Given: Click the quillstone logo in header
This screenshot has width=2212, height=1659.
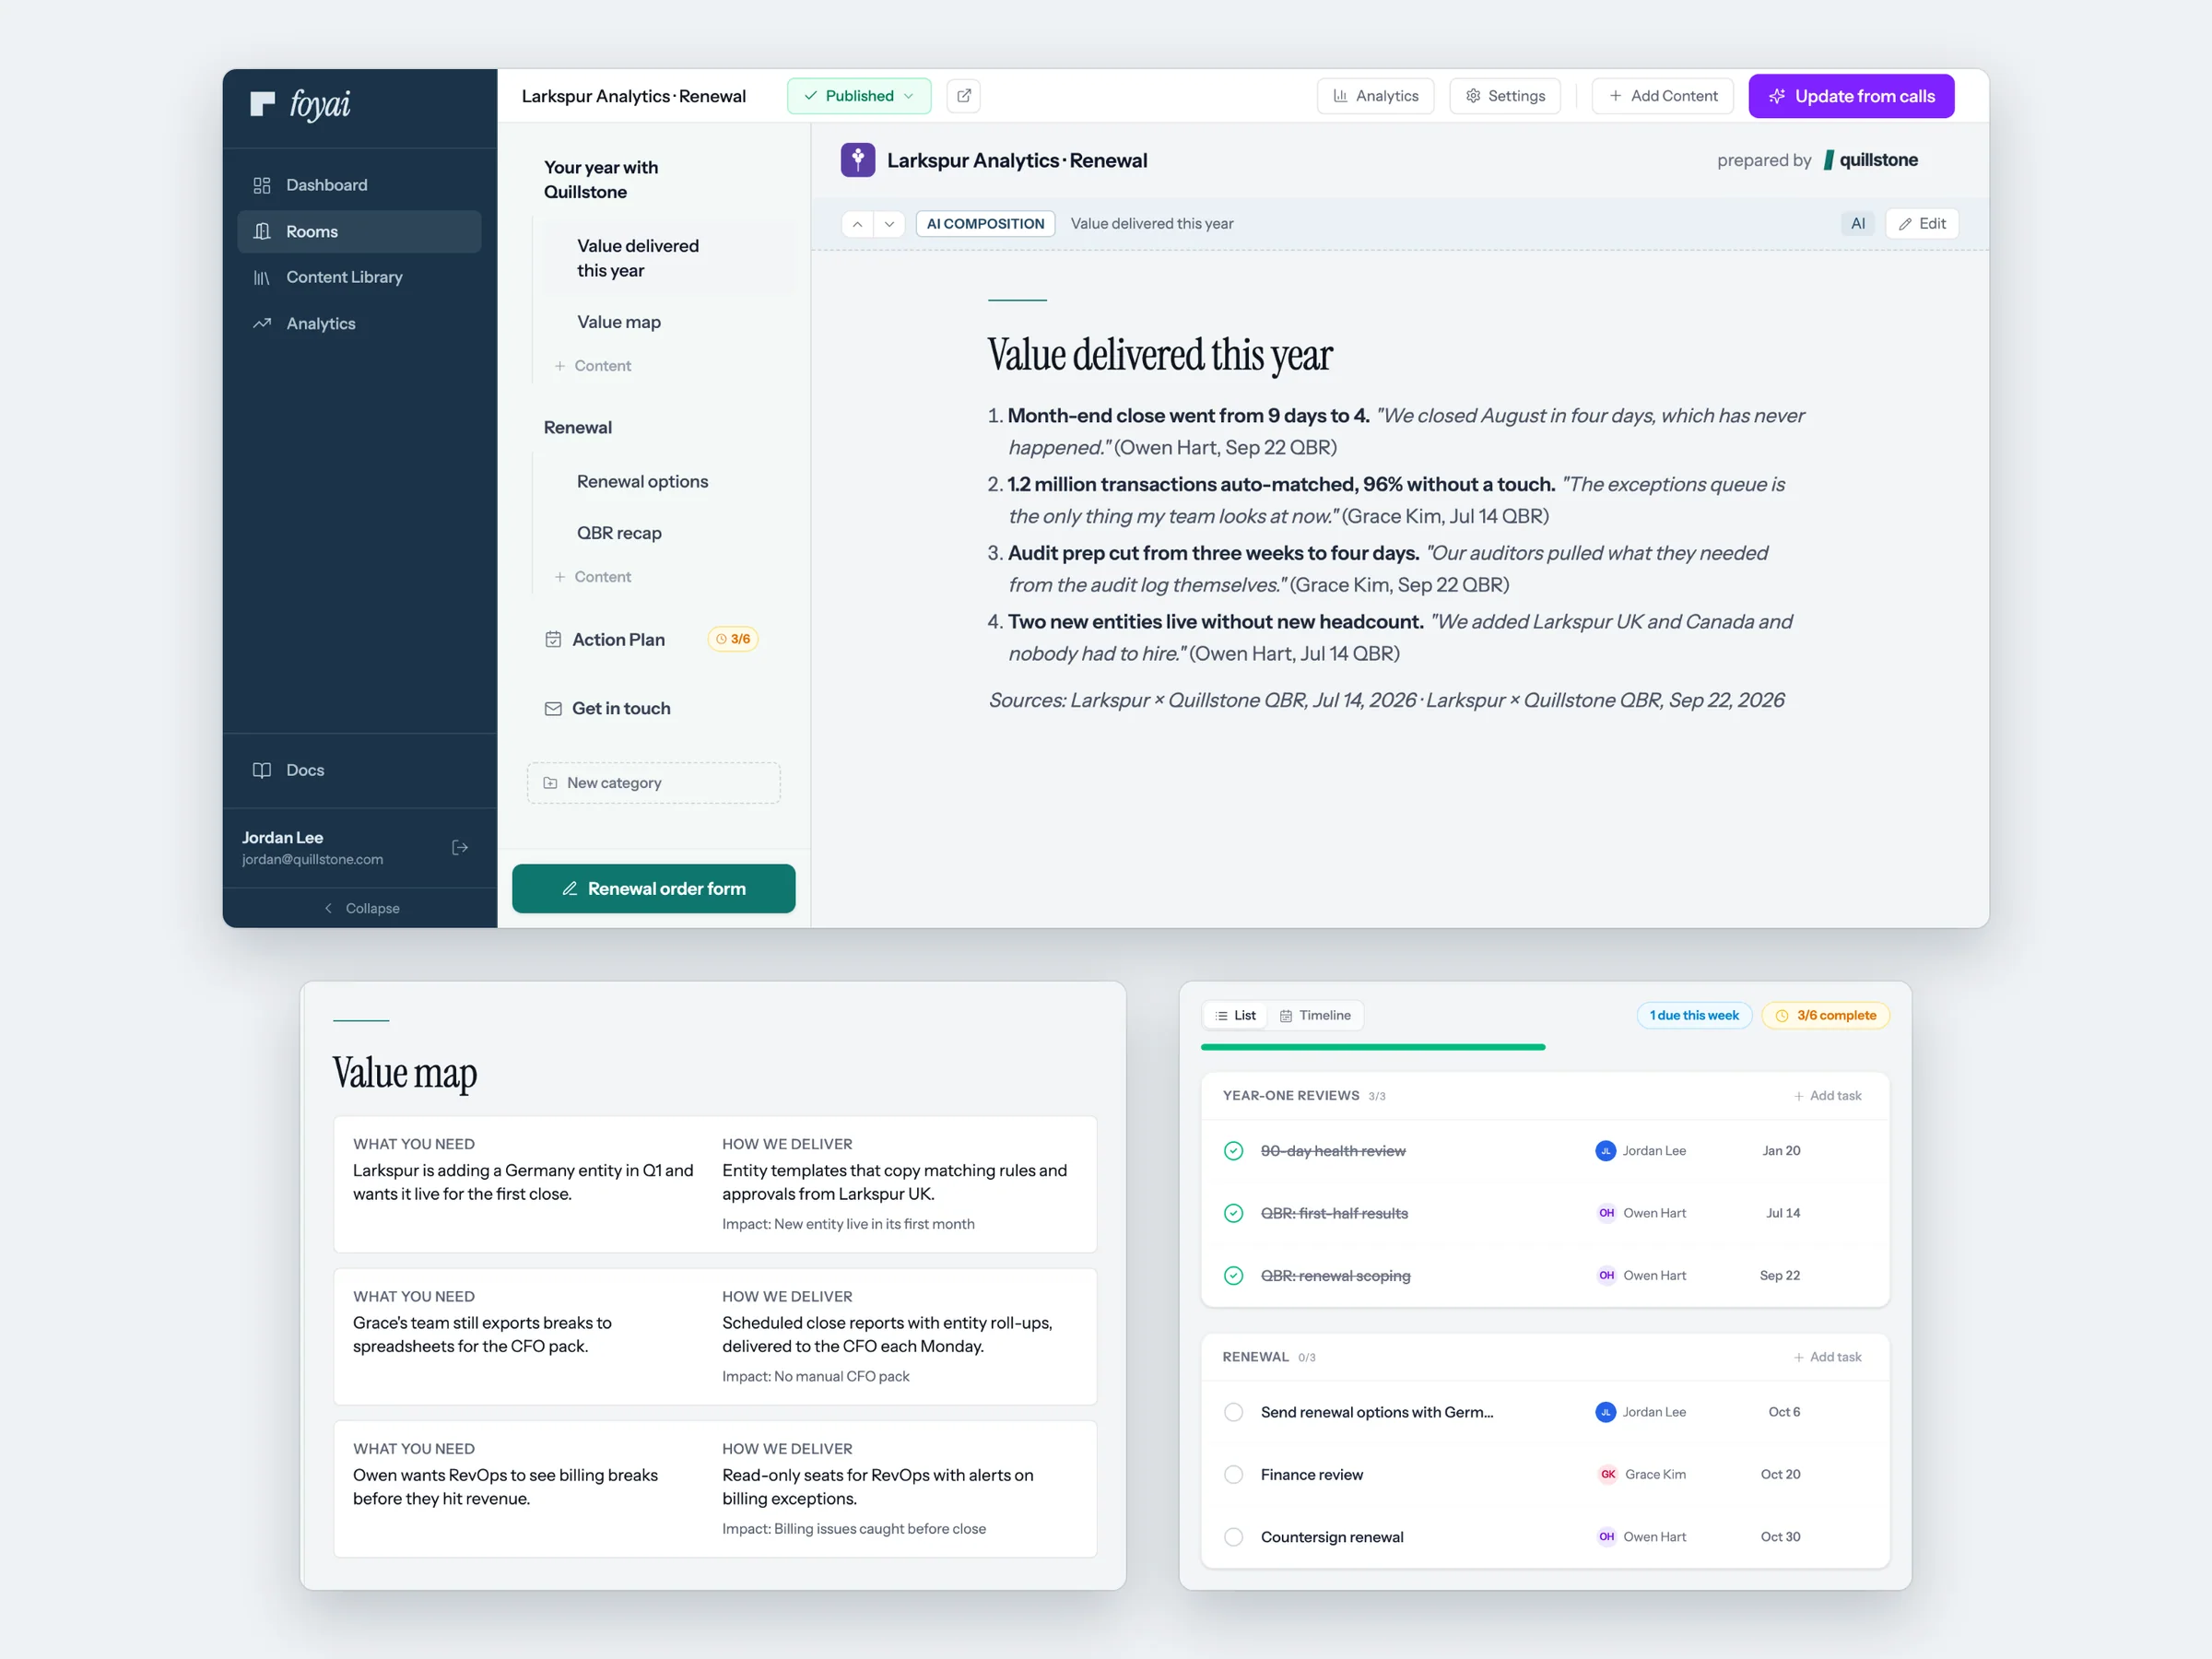Looking at the screenshot, I should click(x=1870, y=160).
